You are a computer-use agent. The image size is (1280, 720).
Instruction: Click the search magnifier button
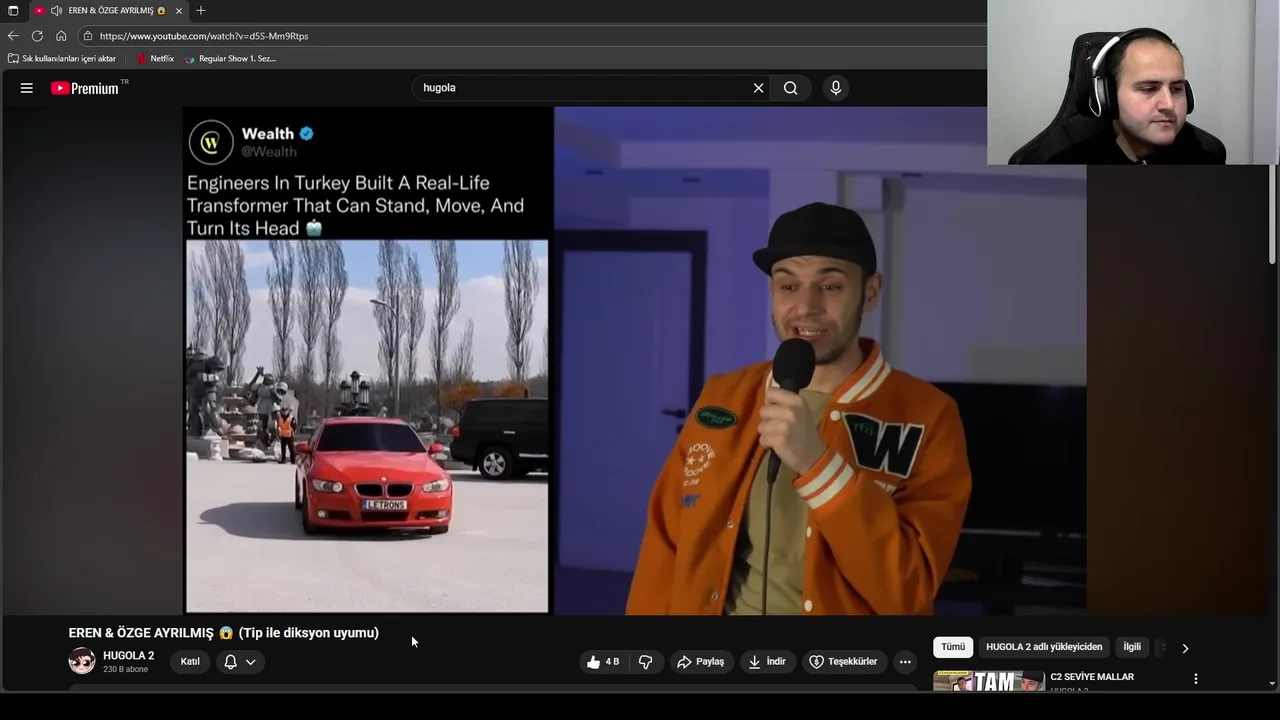tap(791, 88)
